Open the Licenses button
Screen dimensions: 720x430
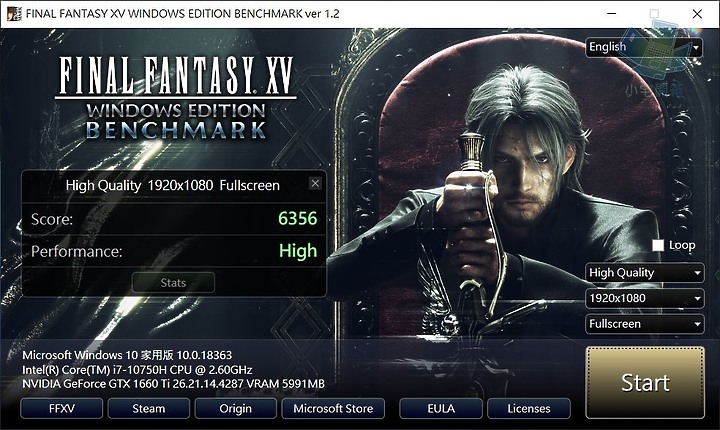tap(529, 408)
